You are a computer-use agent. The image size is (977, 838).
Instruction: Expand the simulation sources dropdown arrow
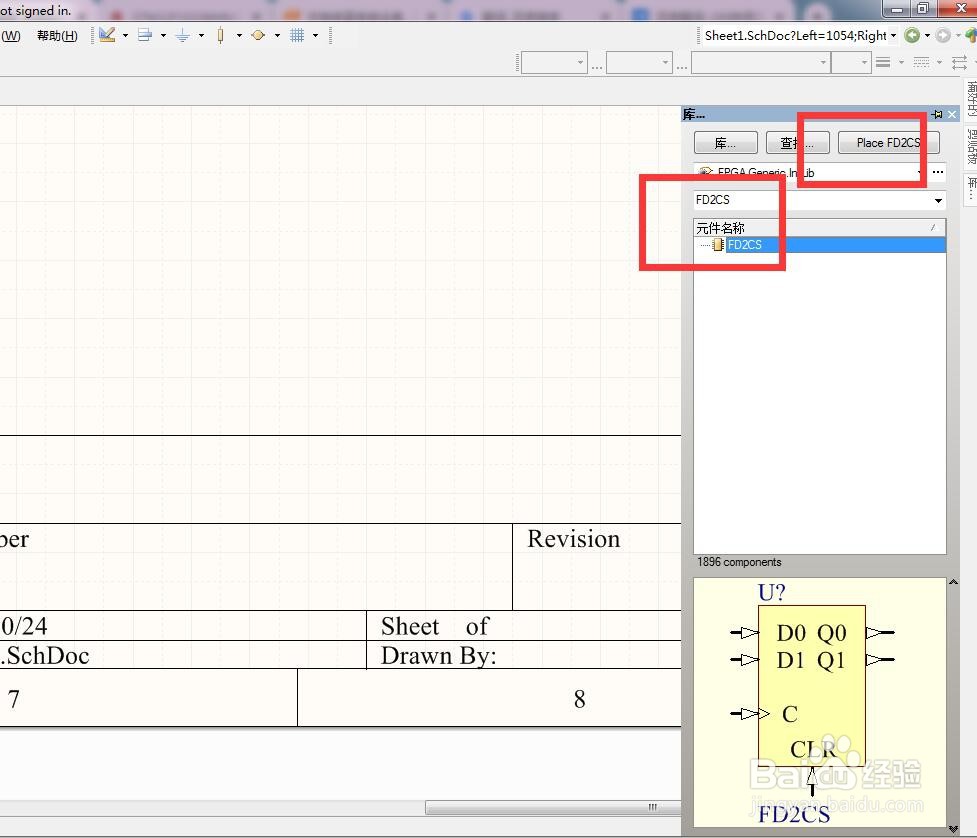point(277,36)
